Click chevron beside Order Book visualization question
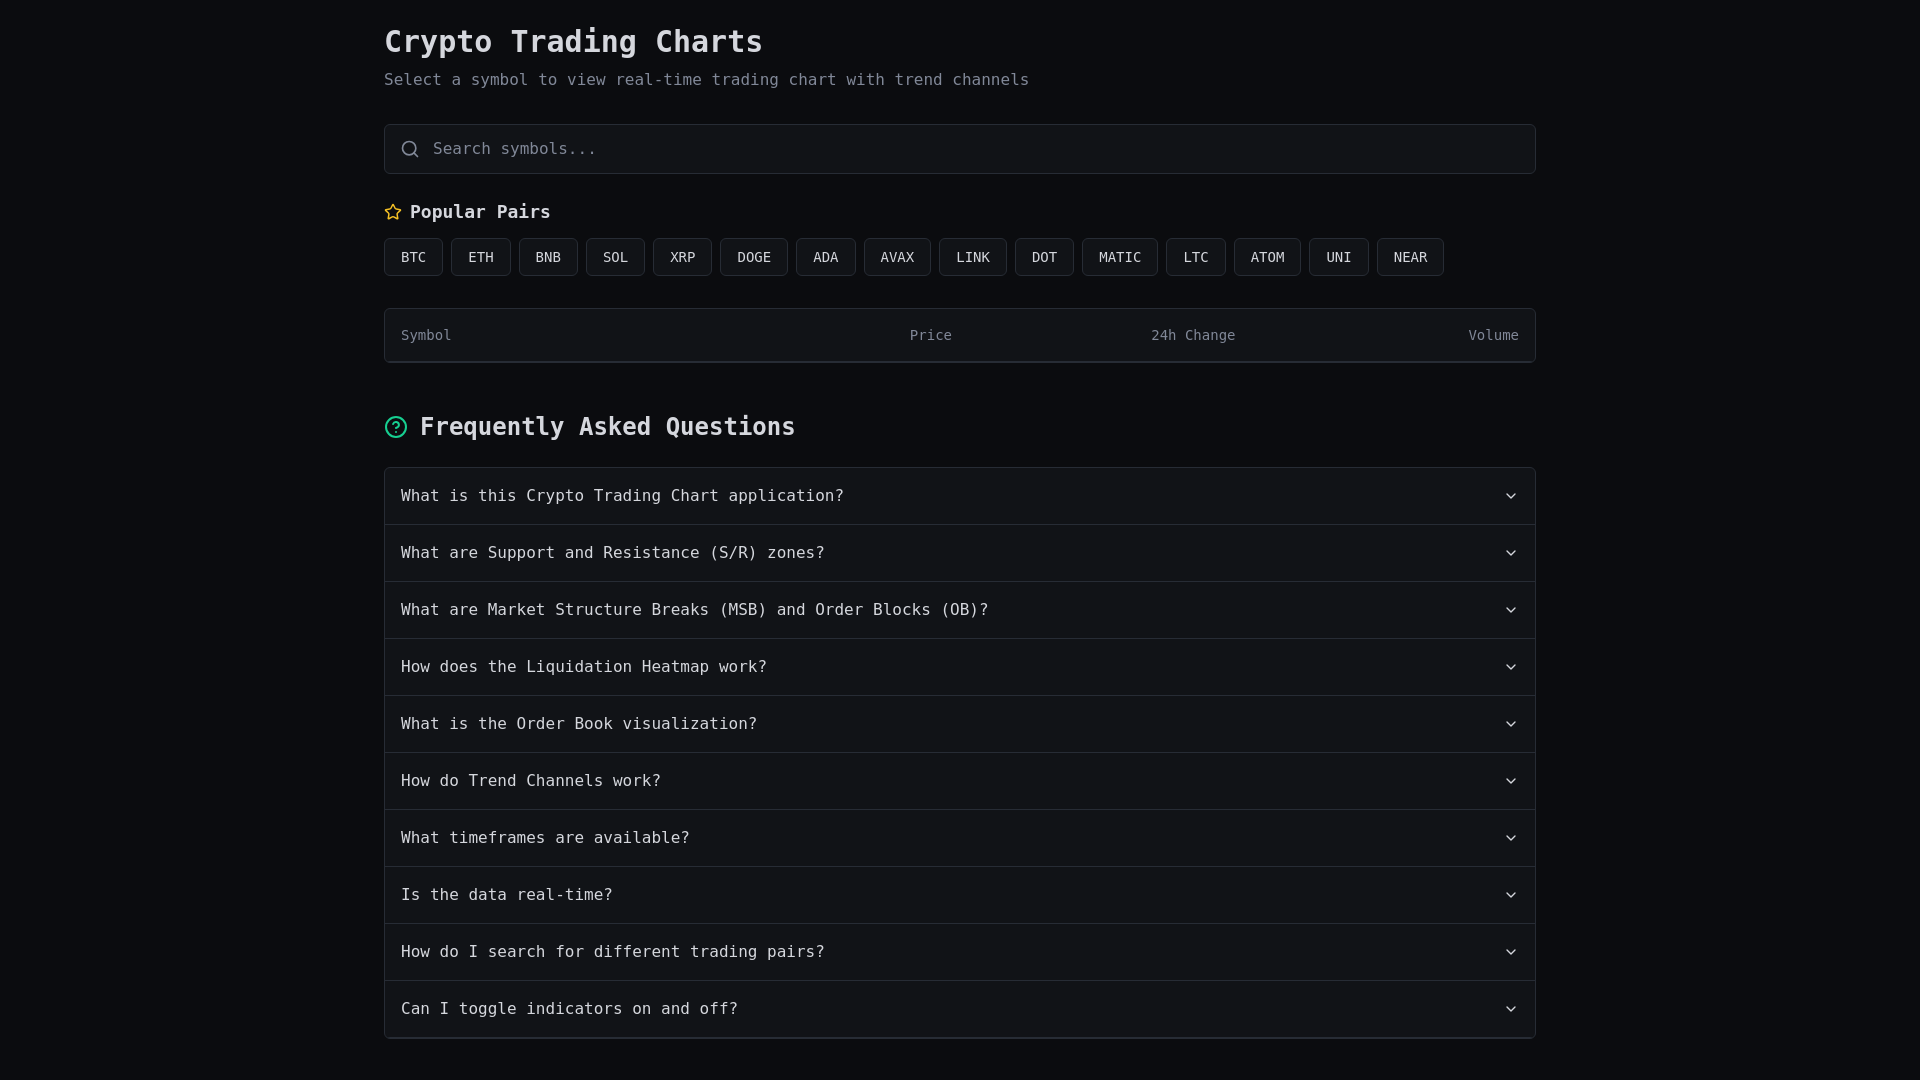This screenshot has height=1080, width=1920. [x=1511, y=724]
